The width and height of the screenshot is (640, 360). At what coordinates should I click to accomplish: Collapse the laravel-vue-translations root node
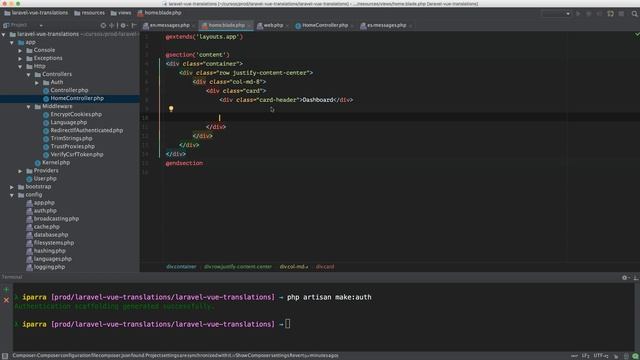4,35
